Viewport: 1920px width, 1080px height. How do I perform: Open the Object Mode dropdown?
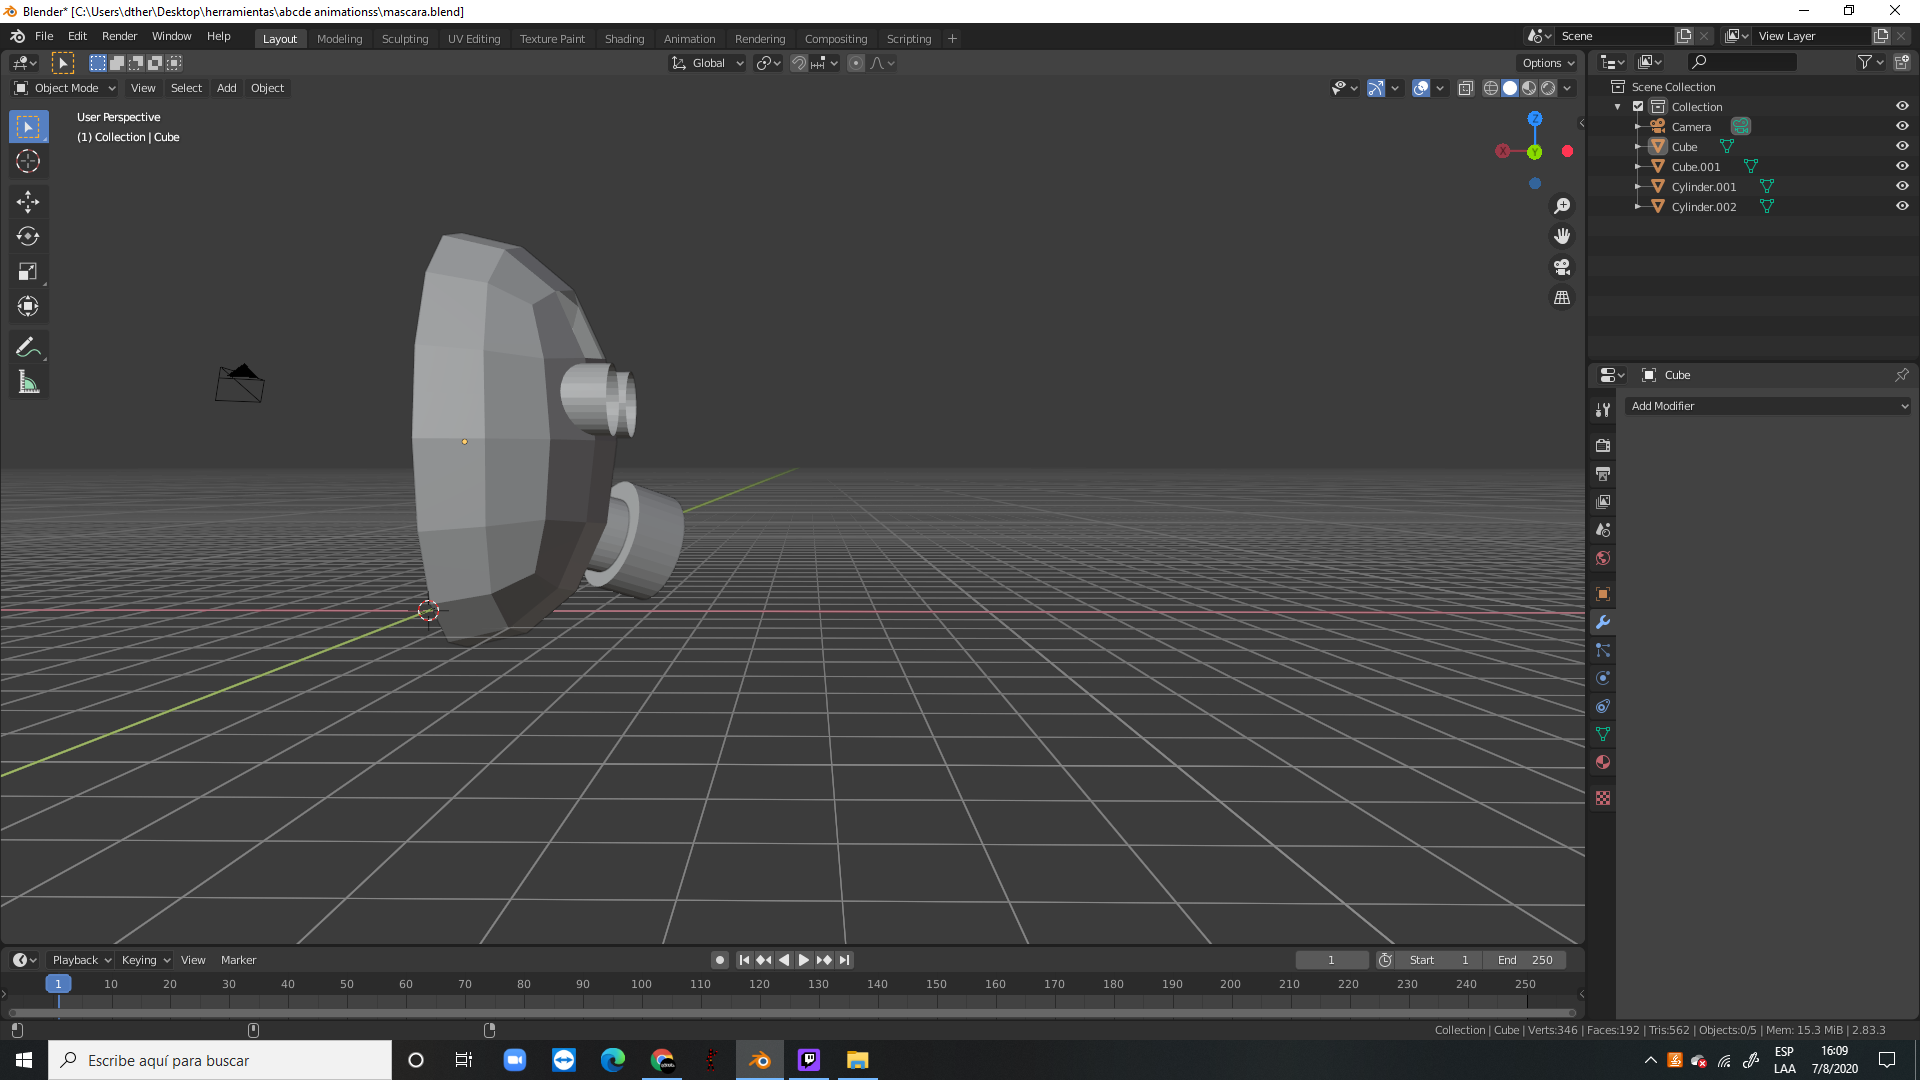[66, 88]
